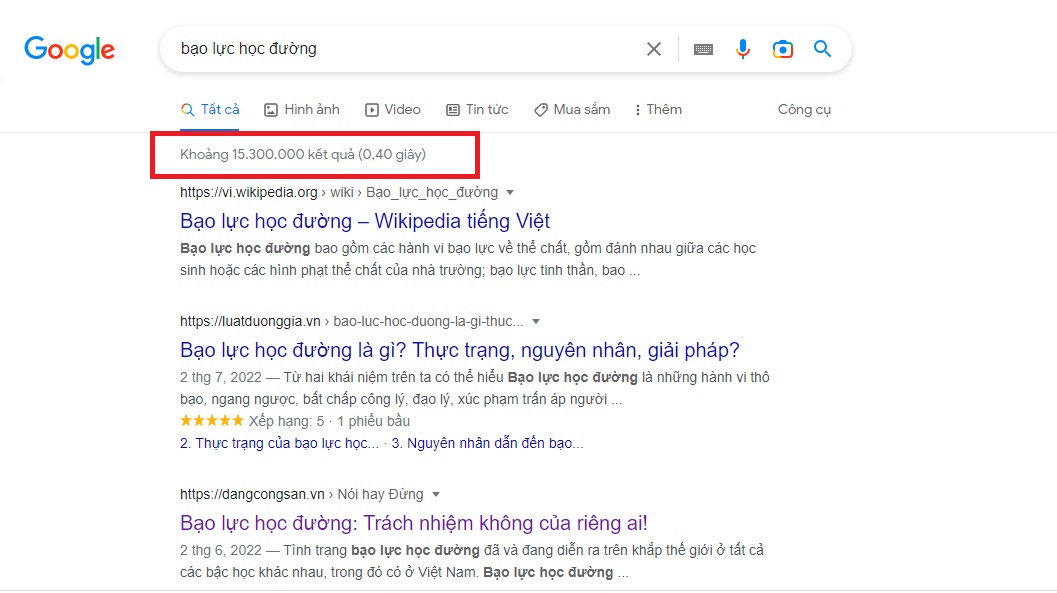
Task: Open the on-screen keyboard icon
Action: click(703, 49)
